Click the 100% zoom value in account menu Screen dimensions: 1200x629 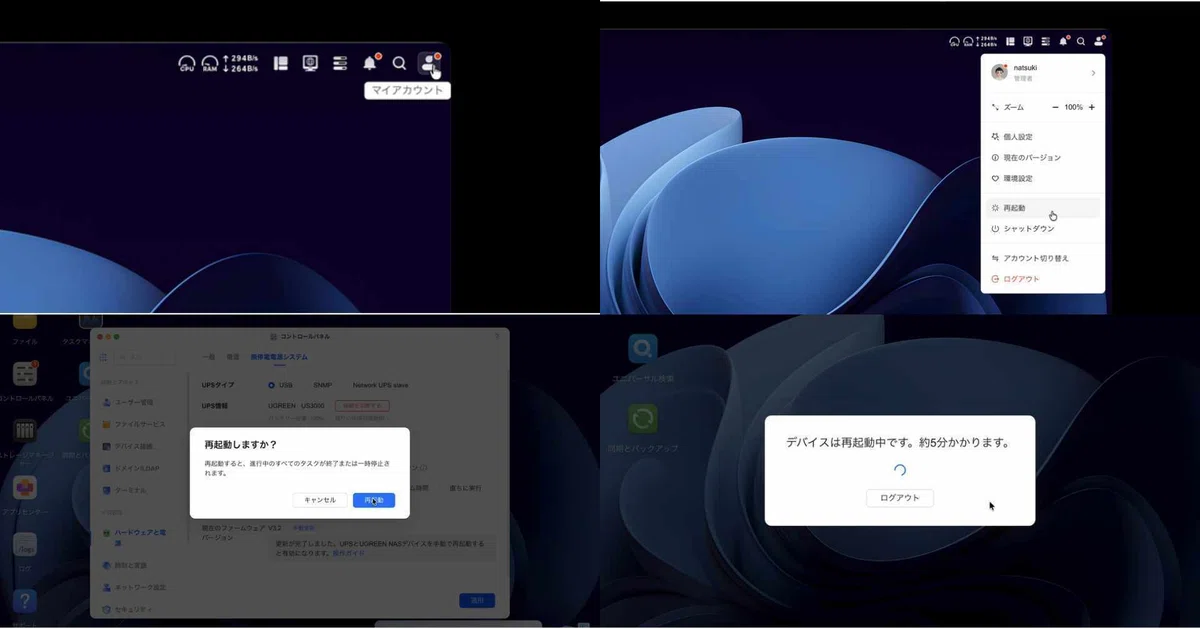pos(1073,107)
